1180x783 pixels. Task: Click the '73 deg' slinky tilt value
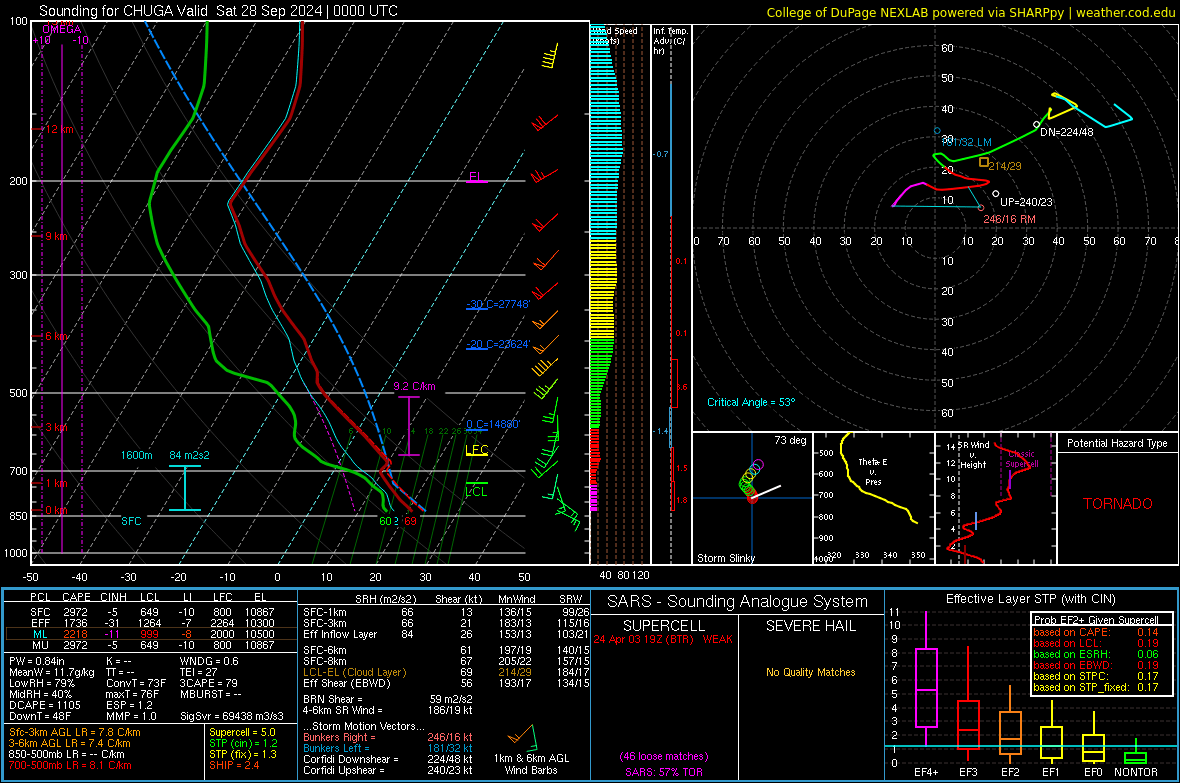(790, 440)
